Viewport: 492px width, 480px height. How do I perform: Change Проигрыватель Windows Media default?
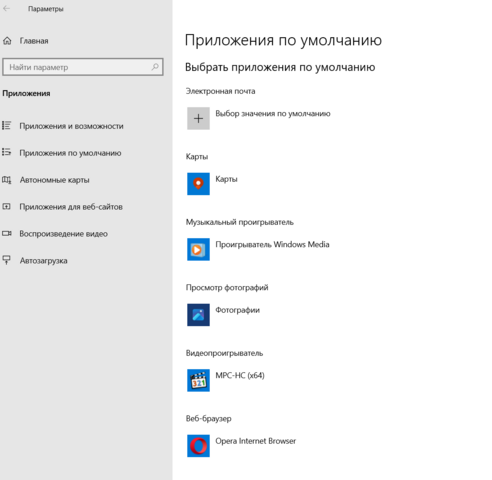coord(272,244)
